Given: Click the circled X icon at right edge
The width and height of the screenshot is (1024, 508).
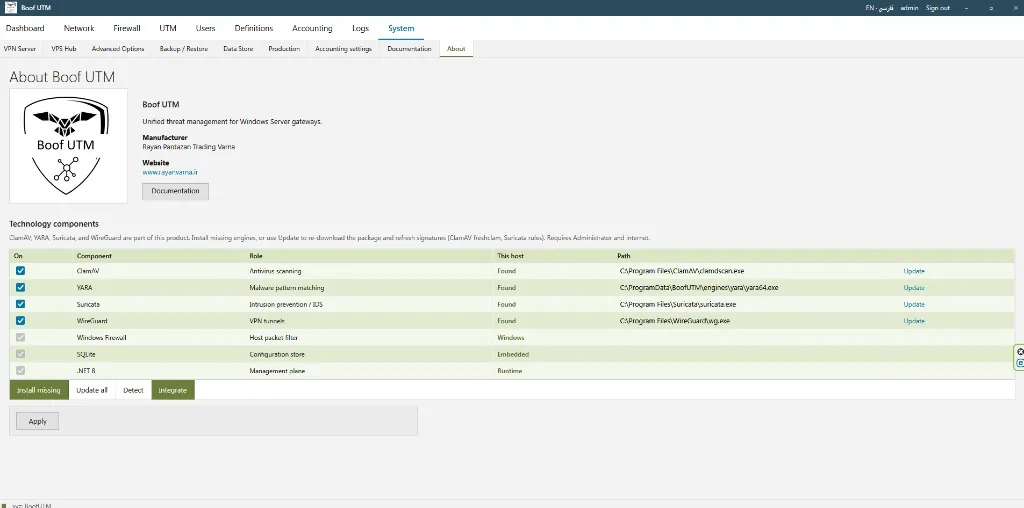Looking at the screenshot, I should click(1020, 352).
